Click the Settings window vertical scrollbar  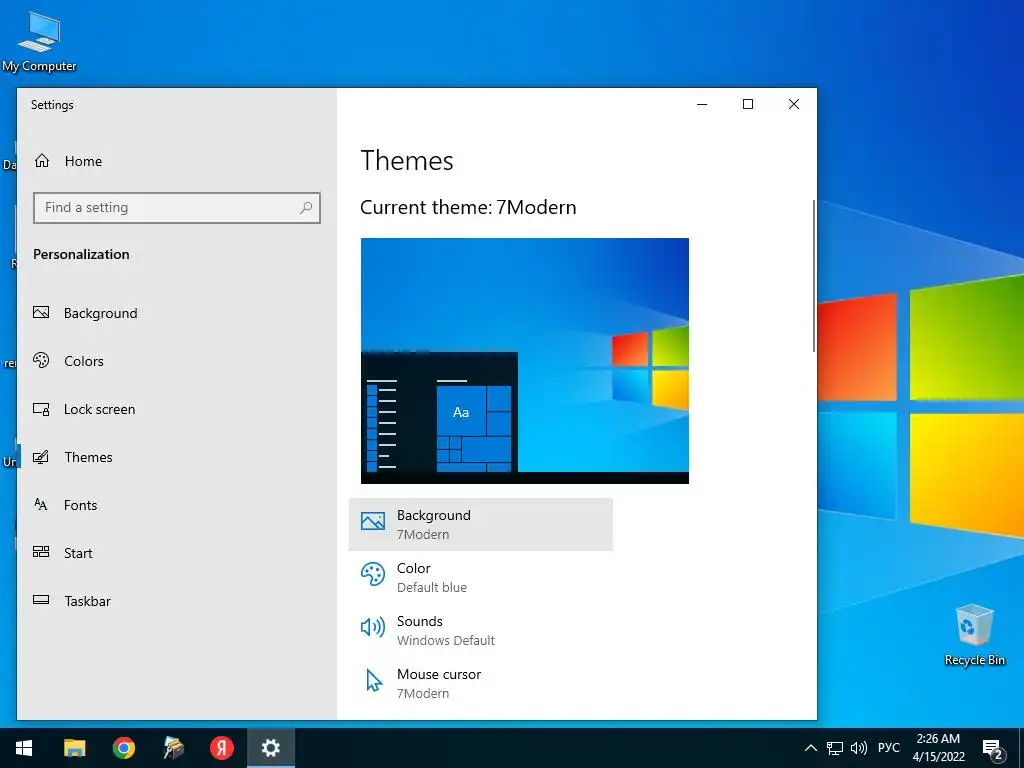[x=814, y=276]
